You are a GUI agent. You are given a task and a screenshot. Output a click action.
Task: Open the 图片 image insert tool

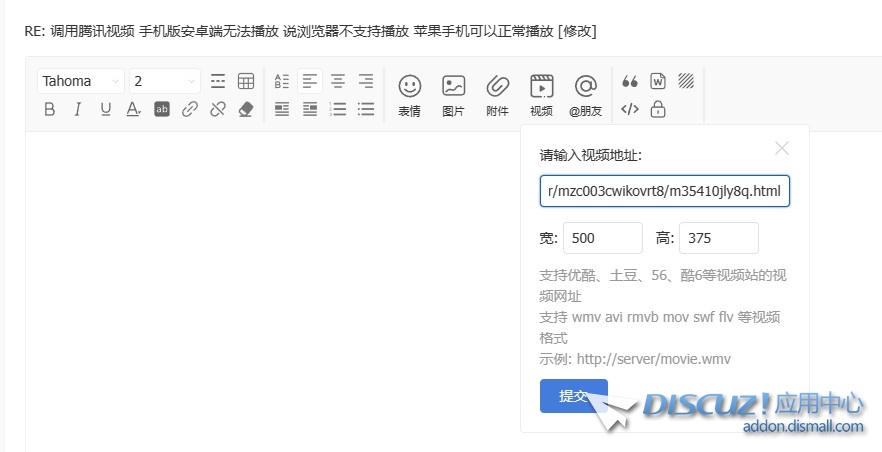coord(453,96)
